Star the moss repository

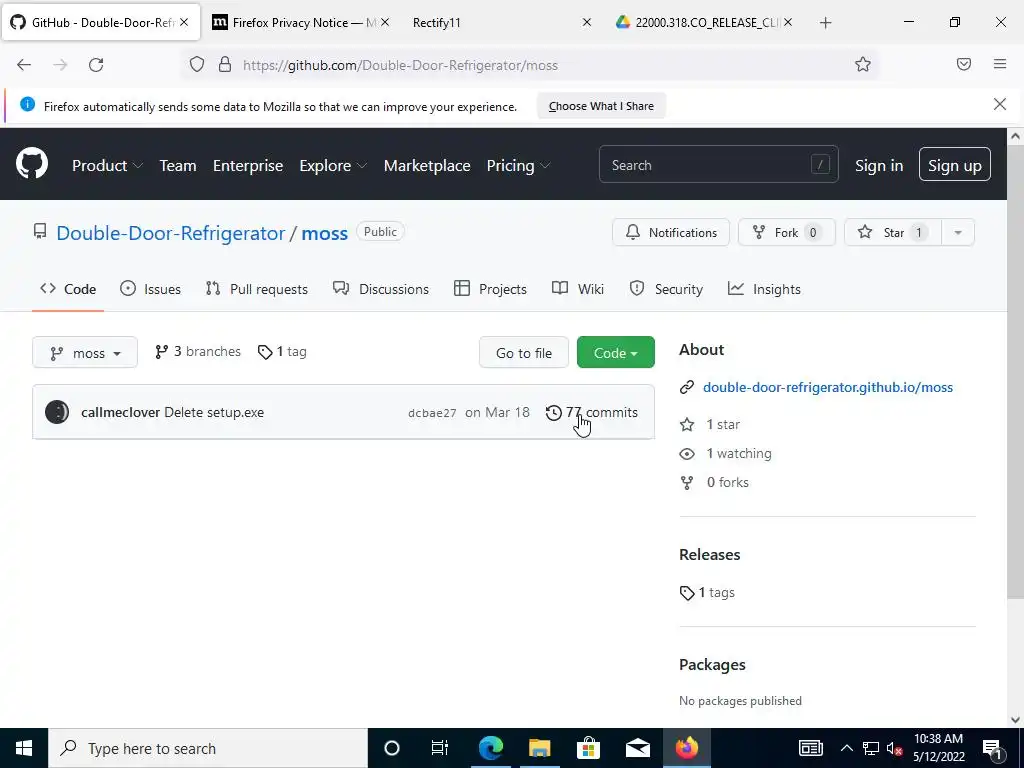(x=893, y=232)
